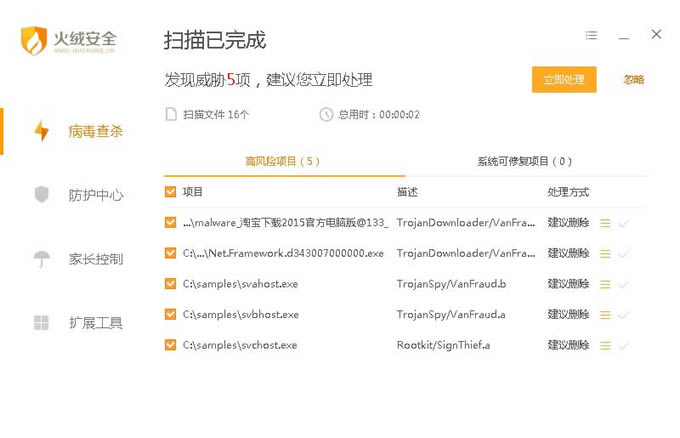Open the 家长控制 umbrella section

(x=94, y=259)
